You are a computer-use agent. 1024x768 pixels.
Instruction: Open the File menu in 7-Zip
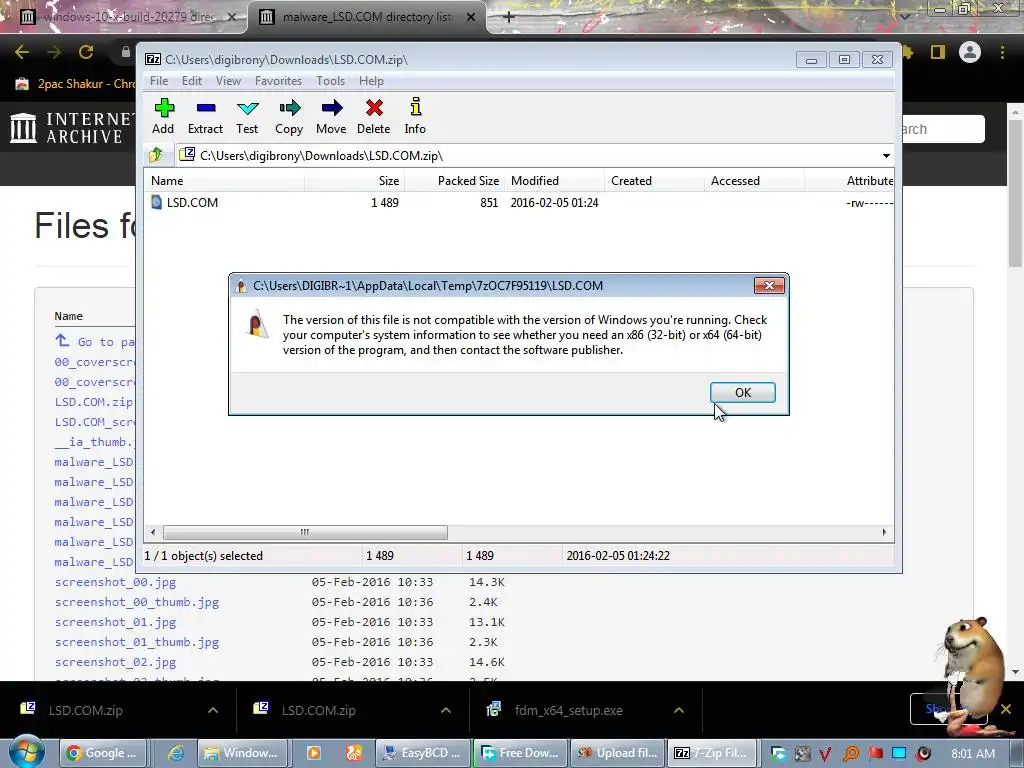click(x=159, y=80)
